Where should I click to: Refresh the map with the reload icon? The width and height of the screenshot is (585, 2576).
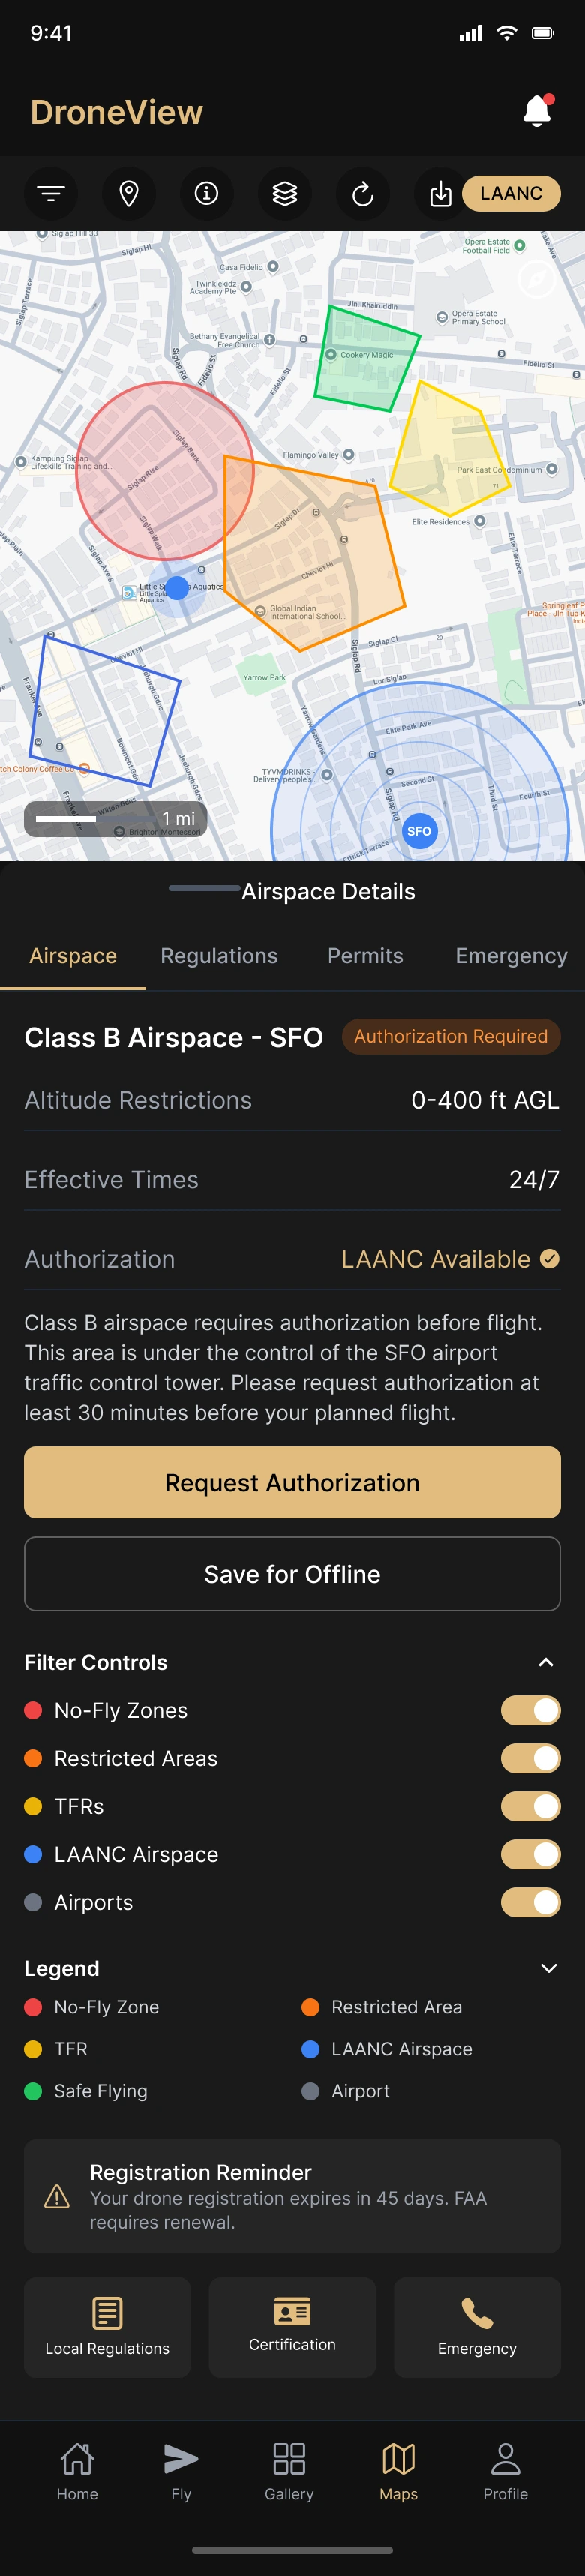click(363, 193)
